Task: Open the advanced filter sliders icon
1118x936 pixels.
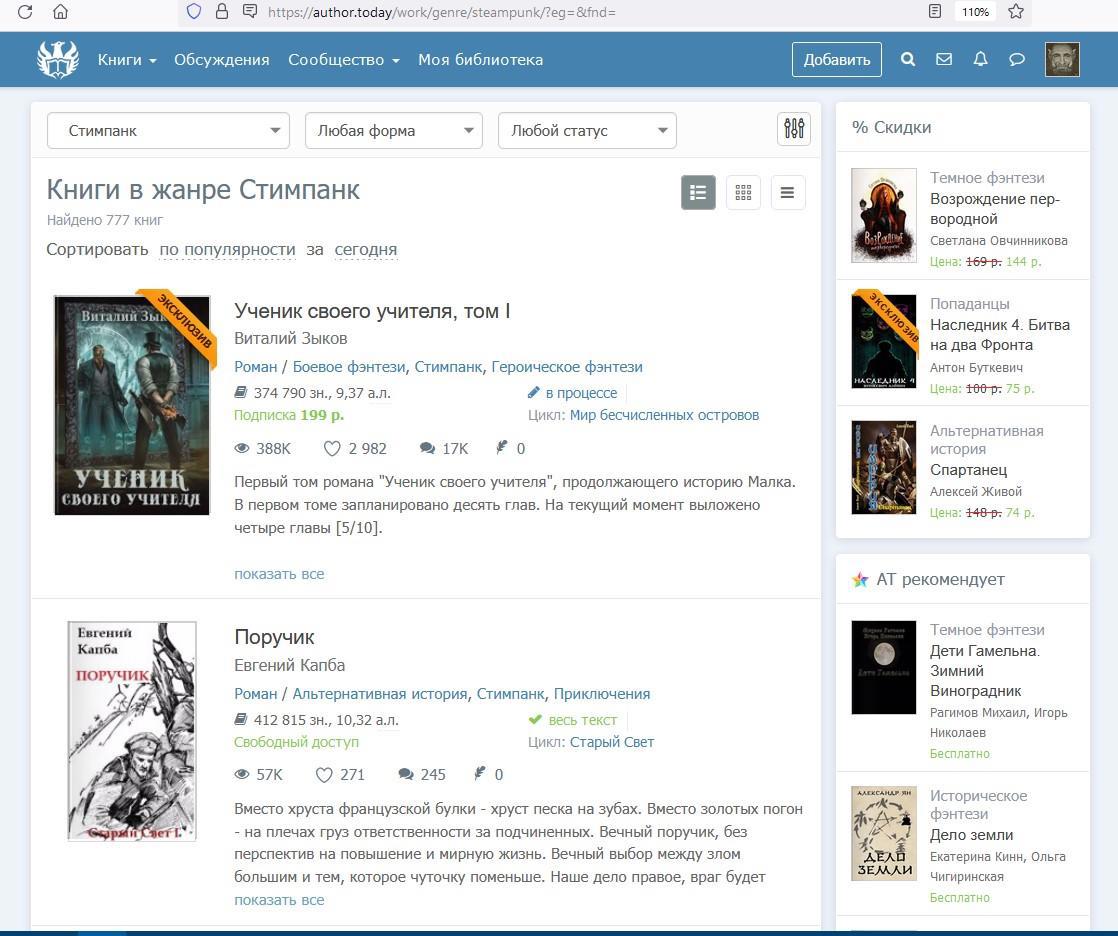Action: point(794,129)
